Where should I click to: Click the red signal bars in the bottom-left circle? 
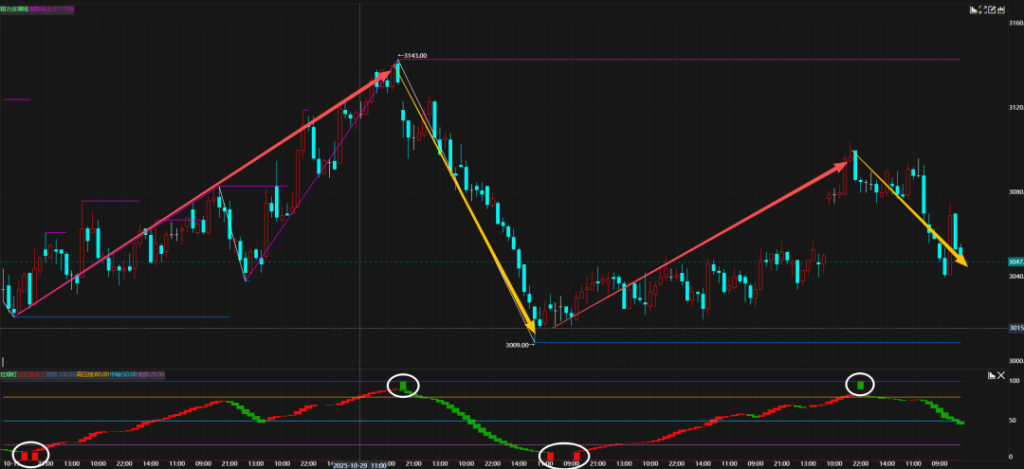click(x=30, y=456)
